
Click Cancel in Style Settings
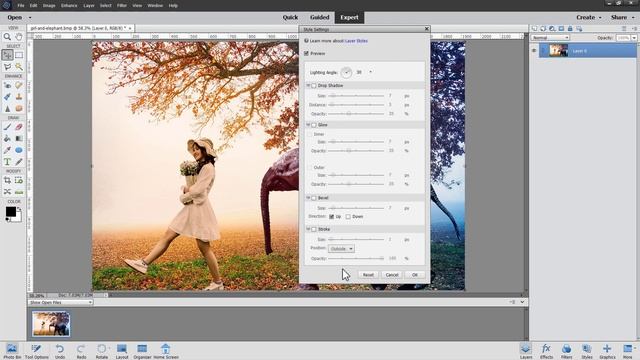tap(392, 275)
